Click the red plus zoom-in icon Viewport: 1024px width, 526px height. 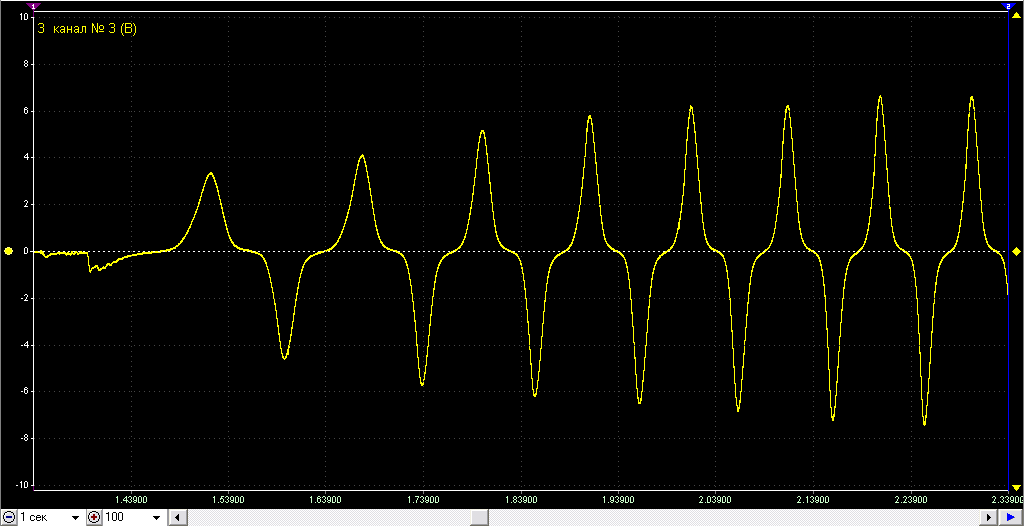click(95, 518)
